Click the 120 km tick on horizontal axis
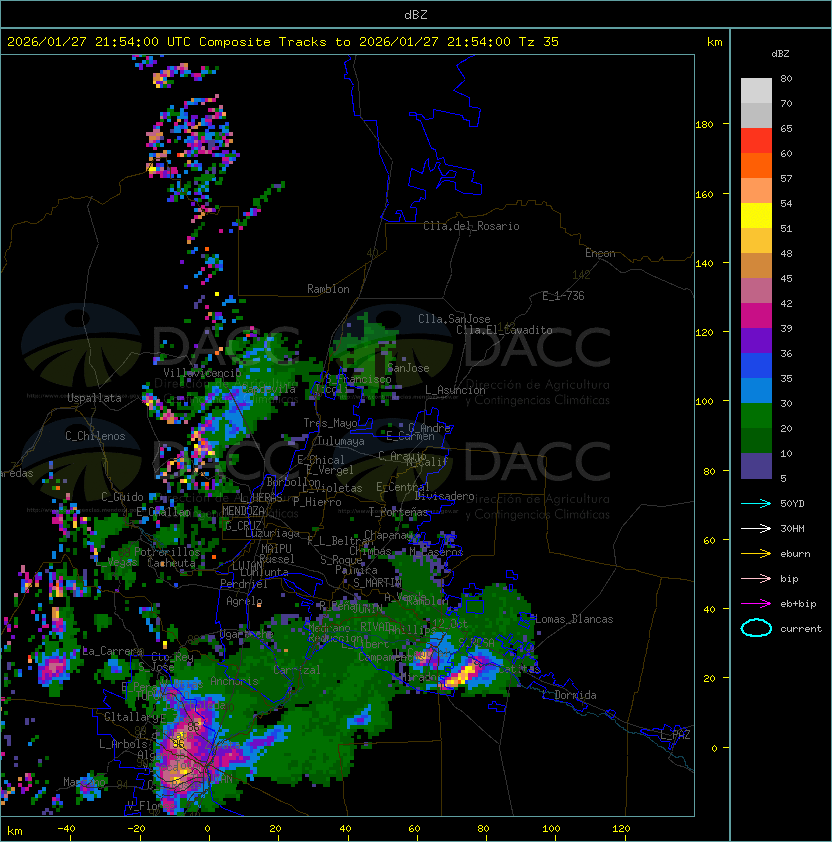 tap(621, 829)
